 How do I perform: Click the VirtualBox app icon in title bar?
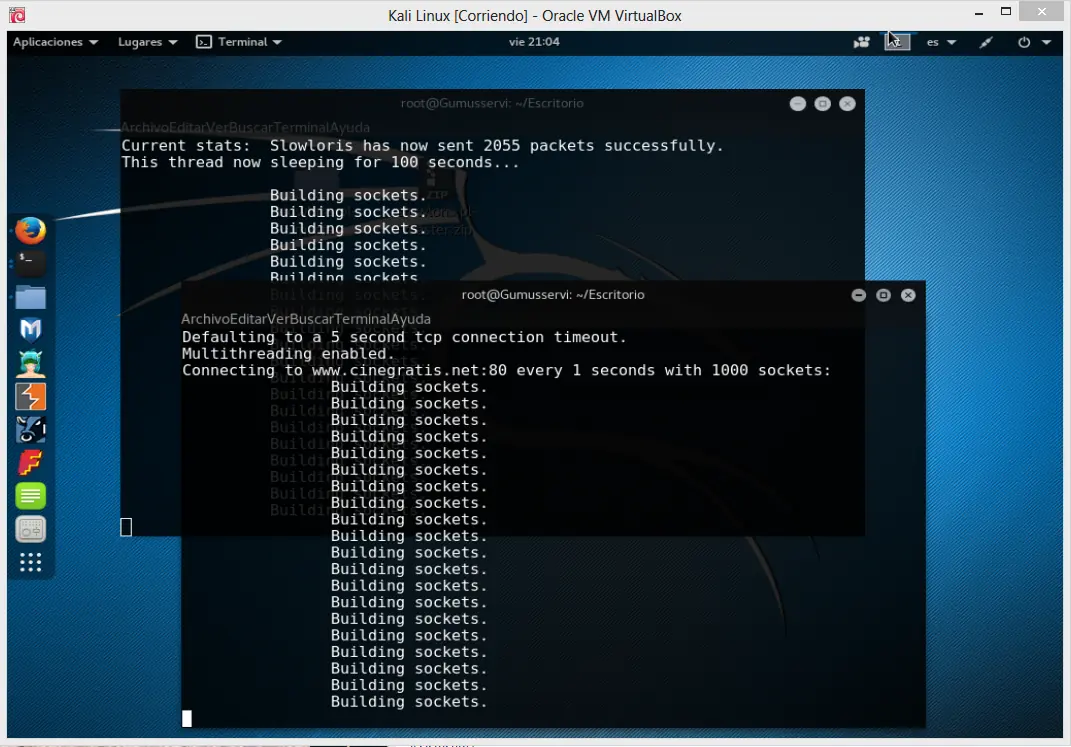click(x=17, y=15)
